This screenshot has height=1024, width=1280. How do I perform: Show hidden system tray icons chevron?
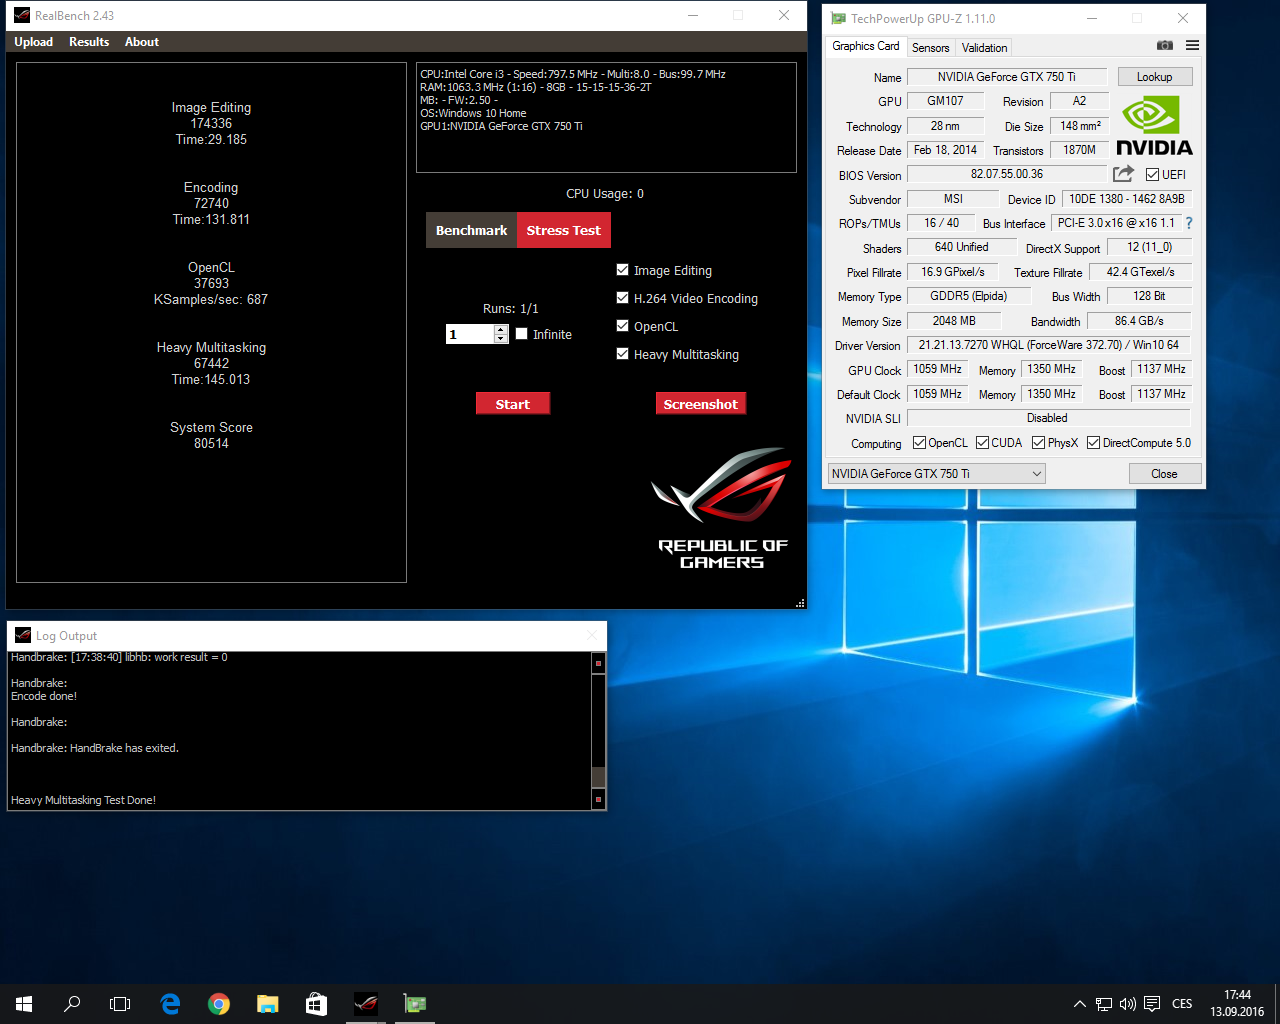(1079, 1004)
